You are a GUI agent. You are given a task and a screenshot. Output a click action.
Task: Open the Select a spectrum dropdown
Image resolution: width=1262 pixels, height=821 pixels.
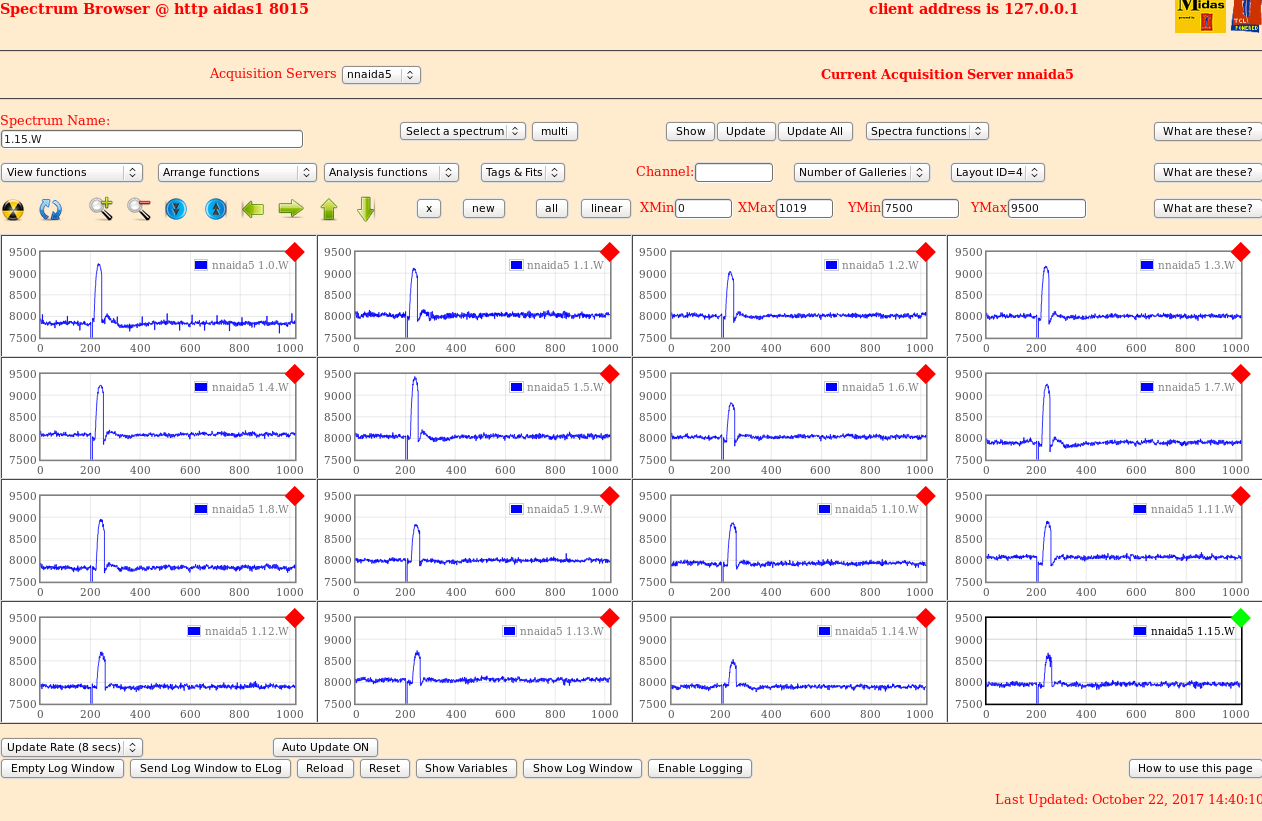click(463, 131)
